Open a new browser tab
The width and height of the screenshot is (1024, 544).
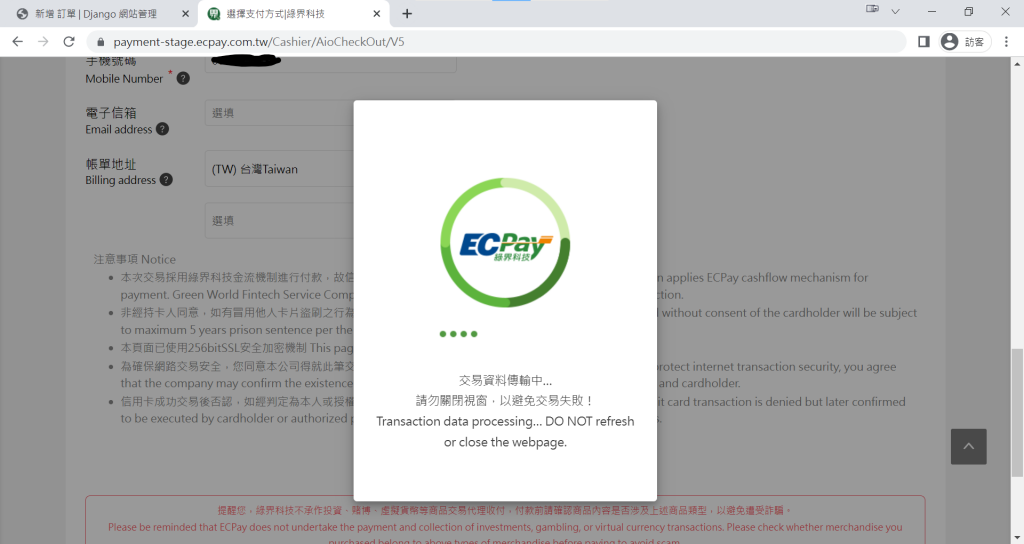pos(407,14)
